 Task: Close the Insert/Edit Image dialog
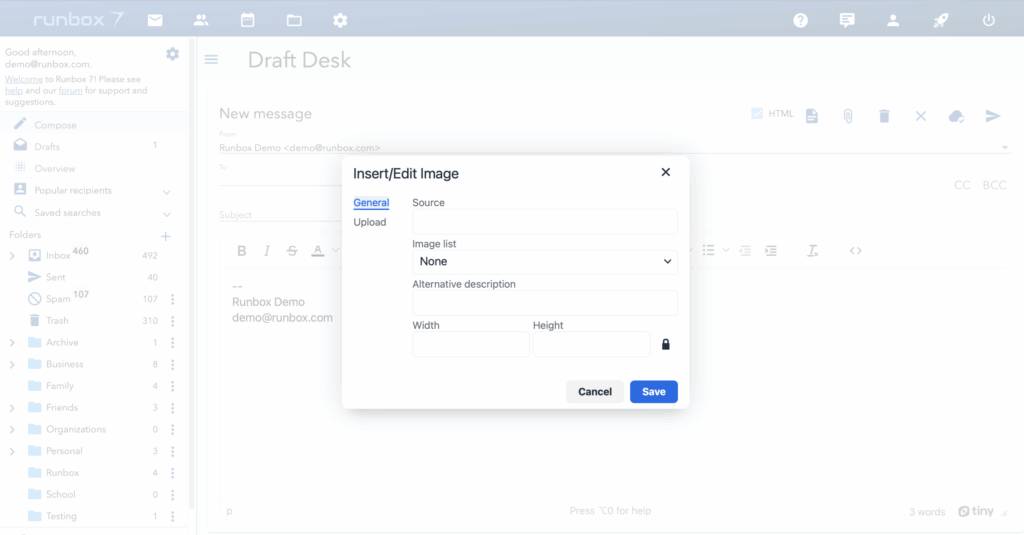click(x=665, y=172)
